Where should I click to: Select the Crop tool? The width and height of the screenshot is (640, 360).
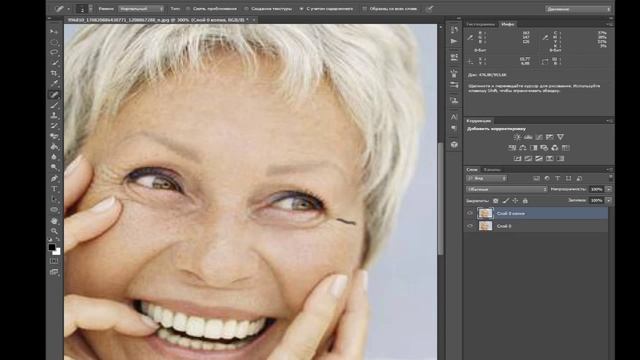click(54, 73)
